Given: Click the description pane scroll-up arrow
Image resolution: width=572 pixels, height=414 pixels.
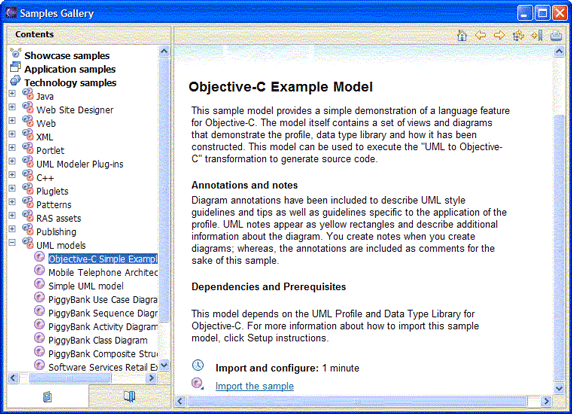Looking at the screenshot, I should tap(559, 51).
